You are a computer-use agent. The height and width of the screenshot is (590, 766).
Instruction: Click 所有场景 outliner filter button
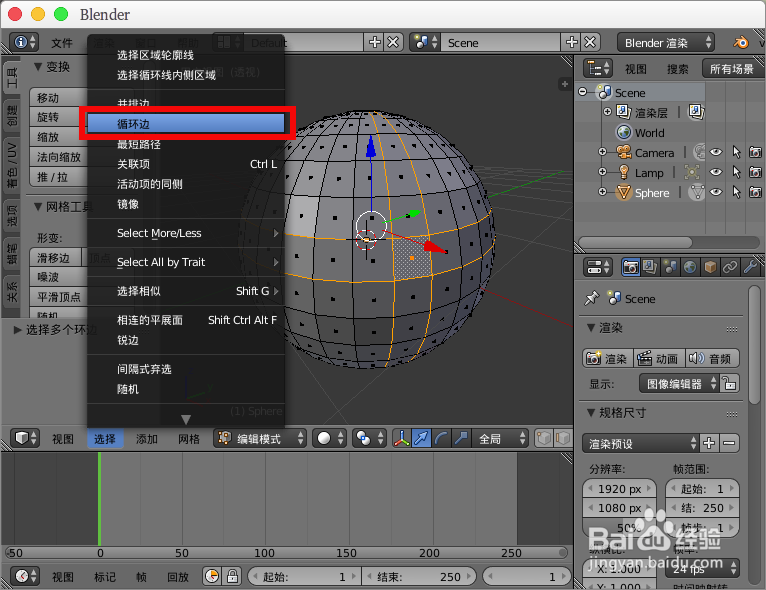click(x=731, y=68)
